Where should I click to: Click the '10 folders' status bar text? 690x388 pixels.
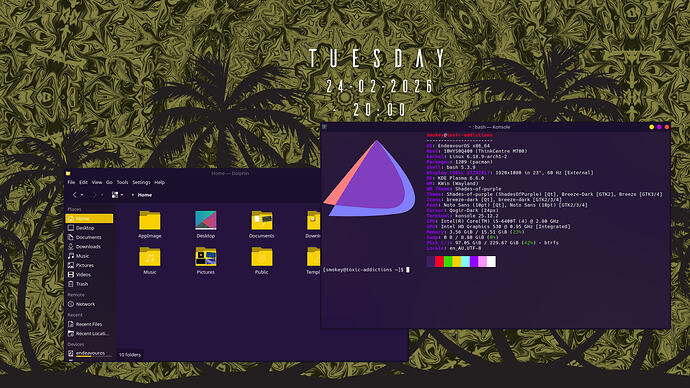tap(130, 355)
